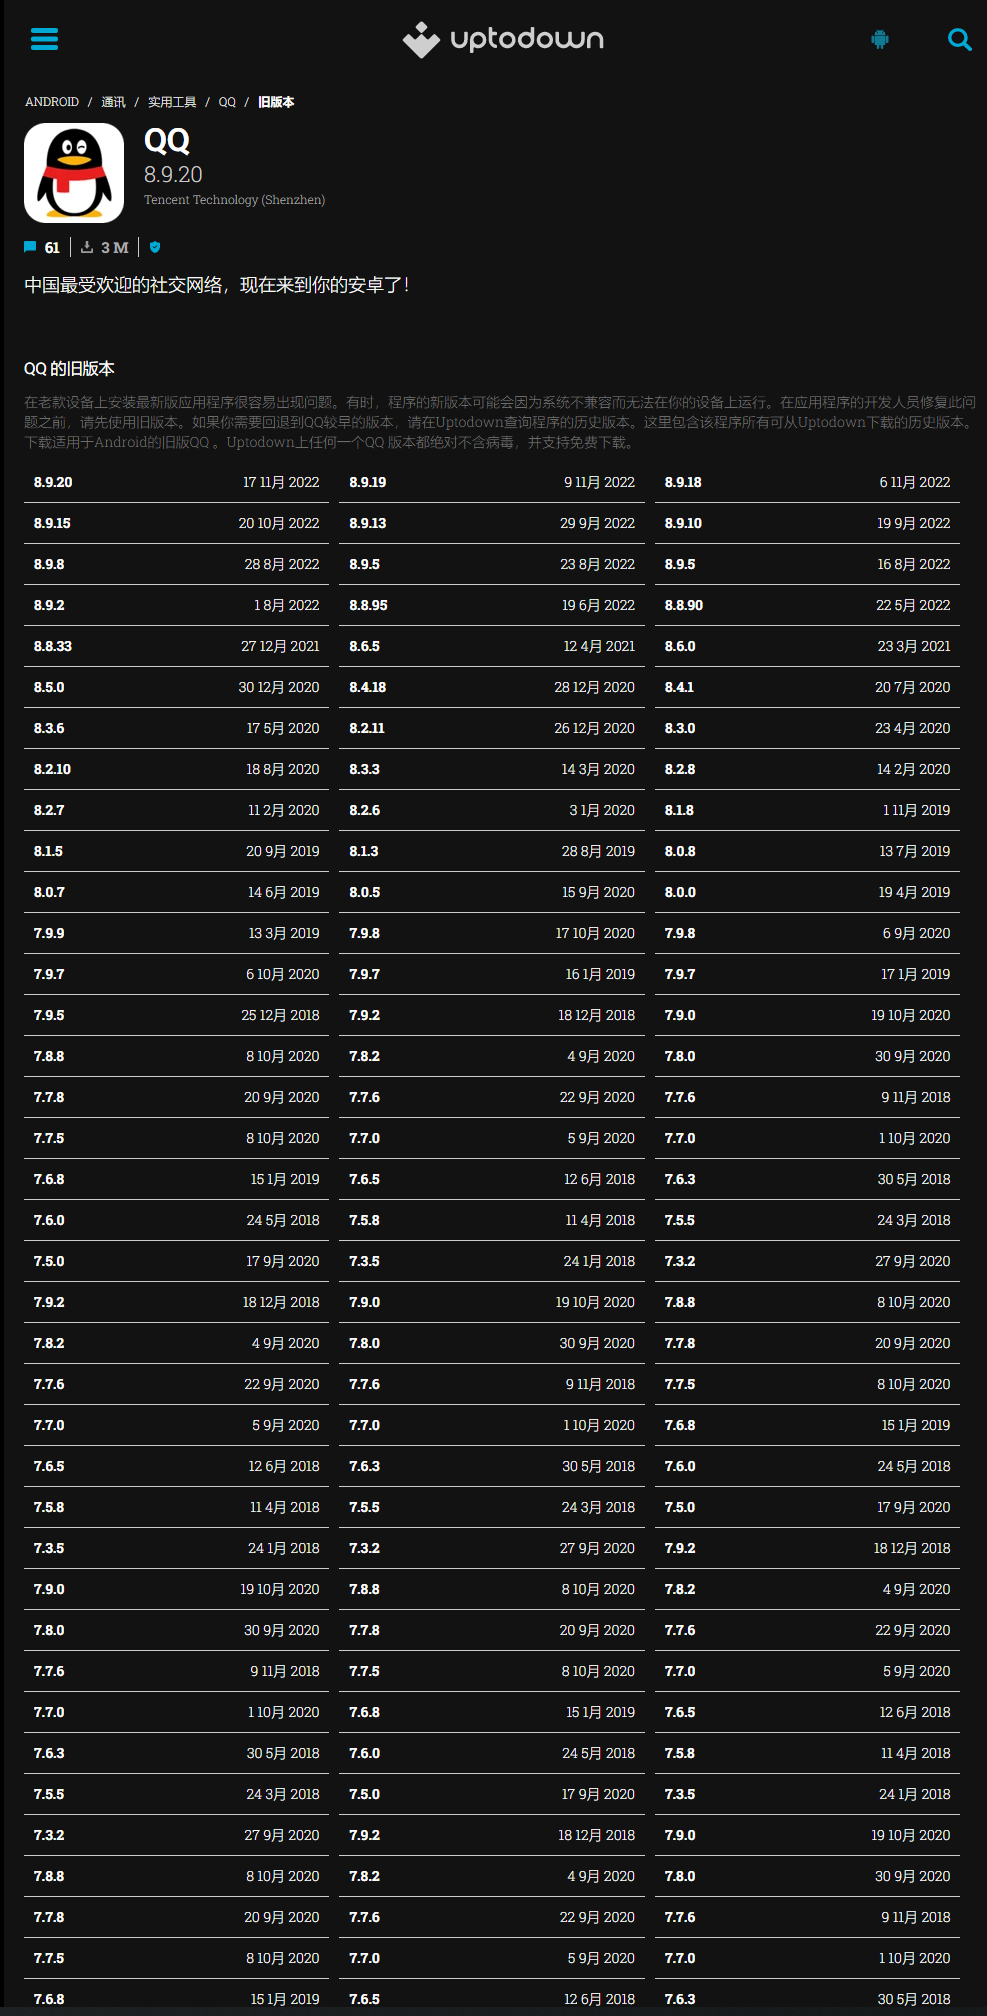The image size is (987, 2016).
Task: Go to ANDROID breadcrumb
Action: tap(52, 102)
